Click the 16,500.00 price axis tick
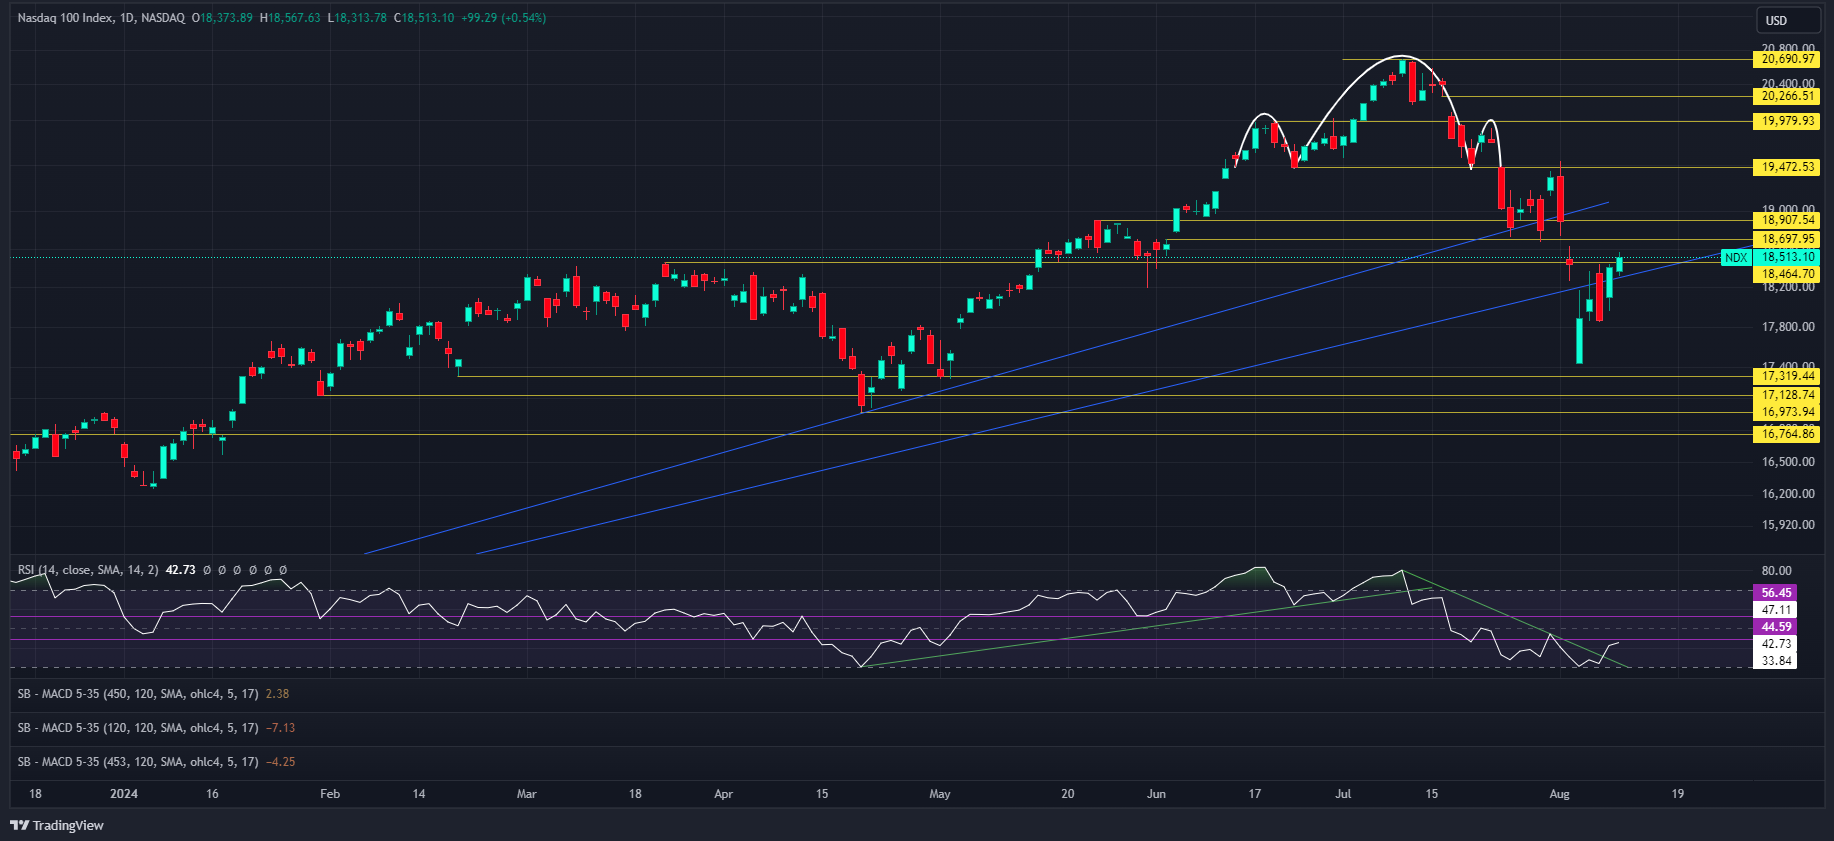The height and width of the screenshot is (841, 1834). click(x=1788, y=462)
